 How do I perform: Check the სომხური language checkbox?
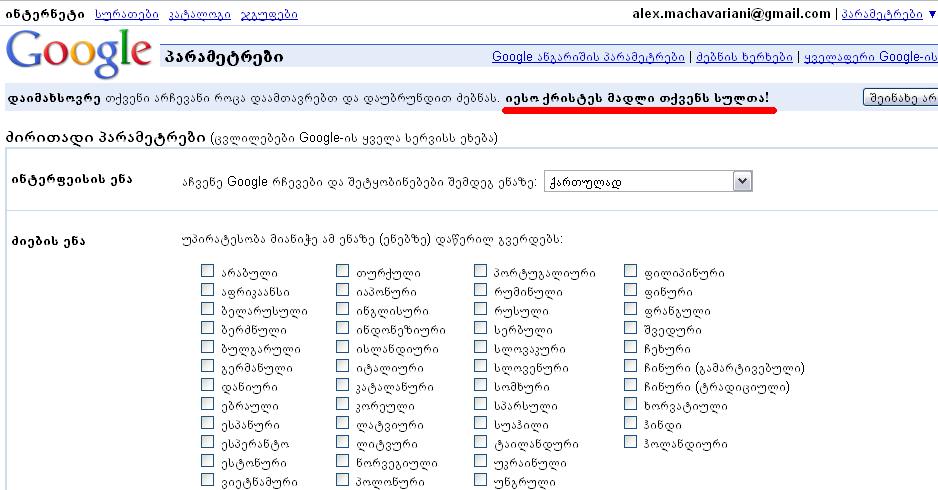[480, 385]
